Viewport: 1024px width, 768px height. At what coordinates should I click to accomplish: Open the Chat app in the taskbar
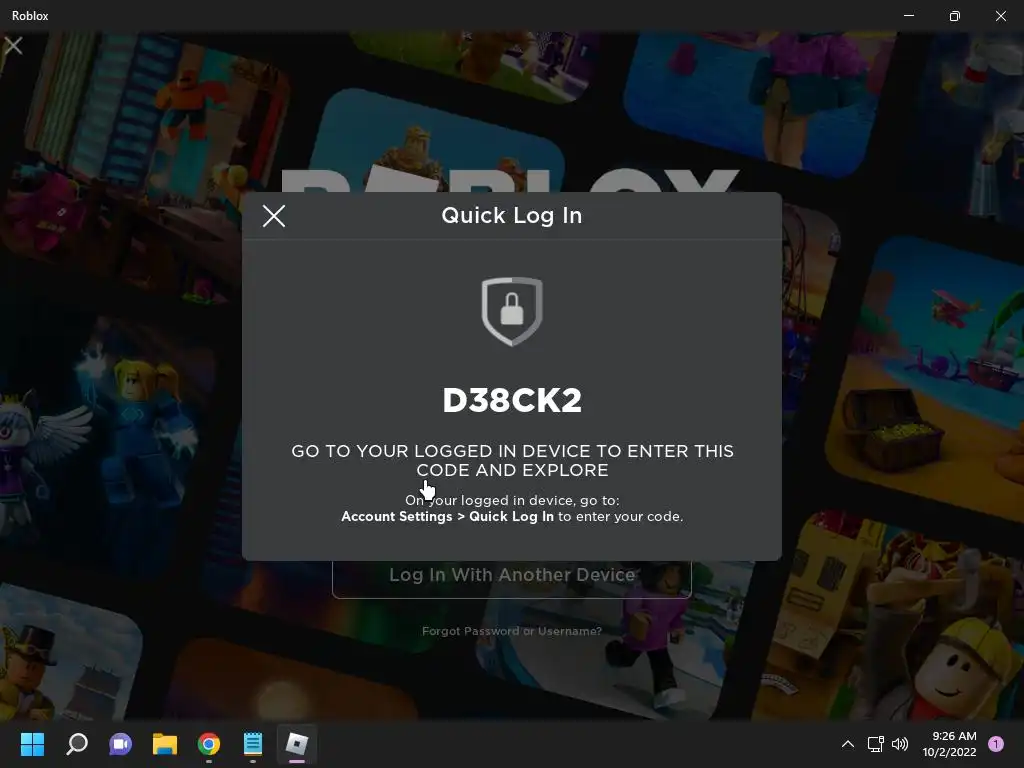[x=120, y=744]
